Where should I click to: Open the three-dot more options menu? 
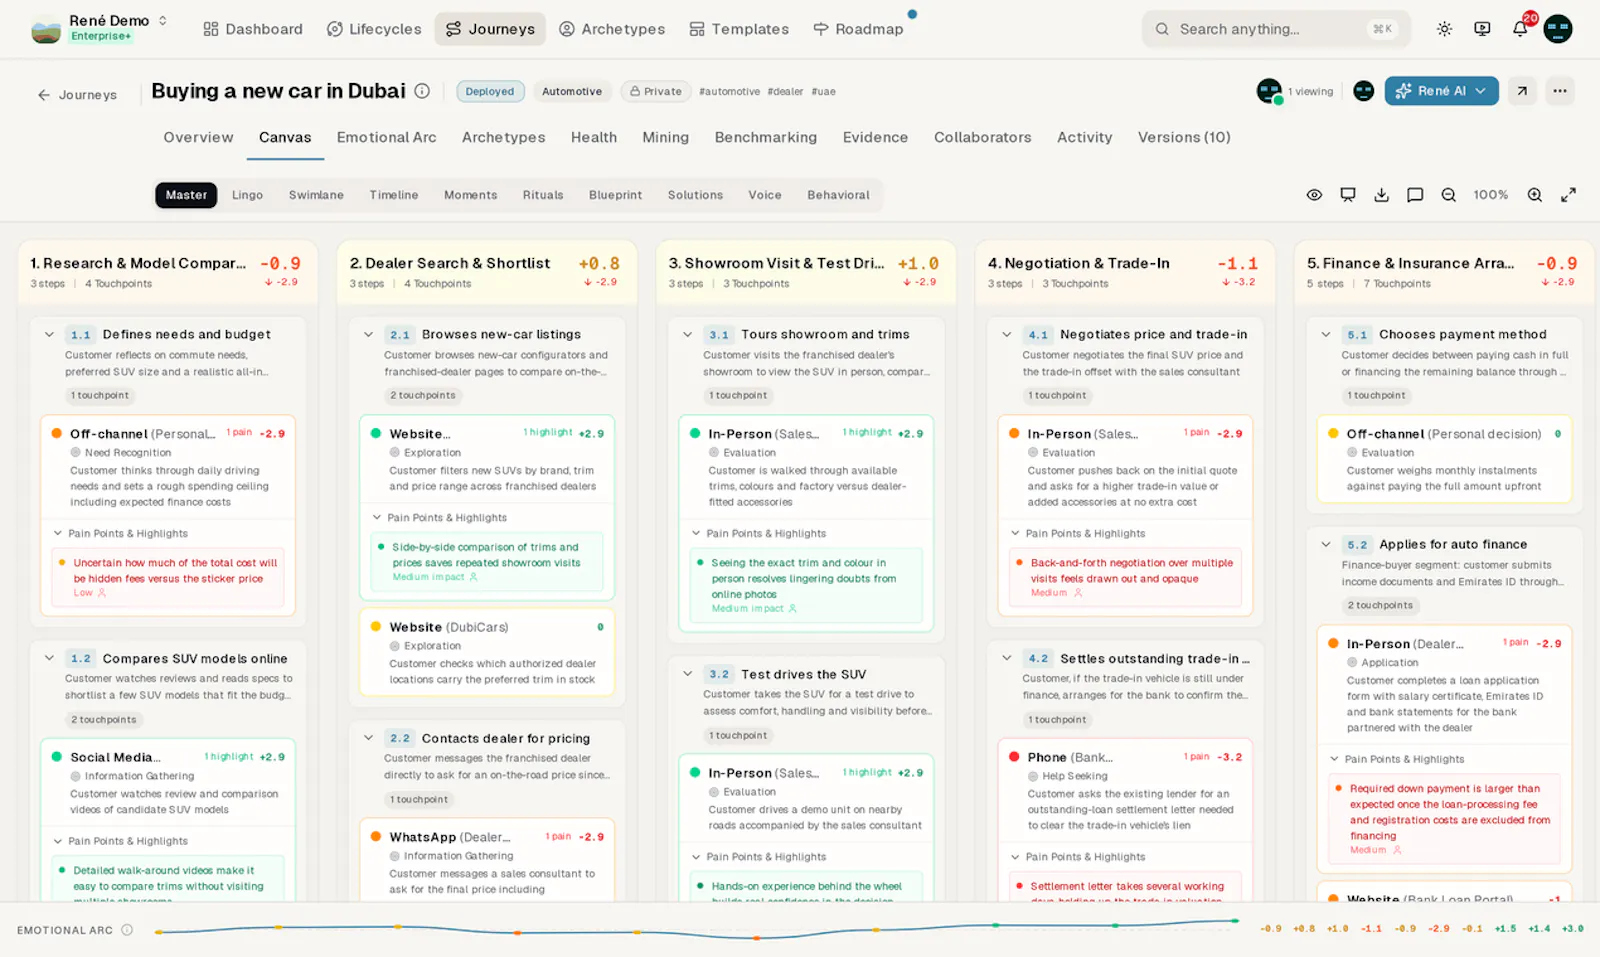(x=1560, y=91)
